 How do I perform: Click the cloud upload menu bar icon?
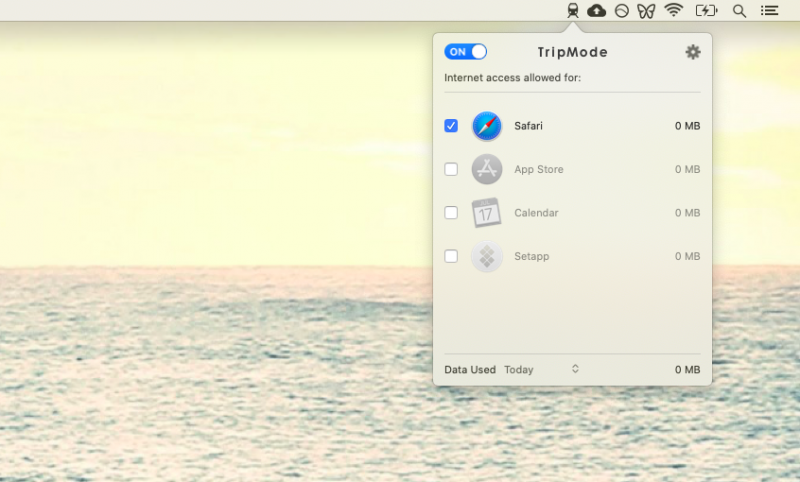tap(596, 11)
